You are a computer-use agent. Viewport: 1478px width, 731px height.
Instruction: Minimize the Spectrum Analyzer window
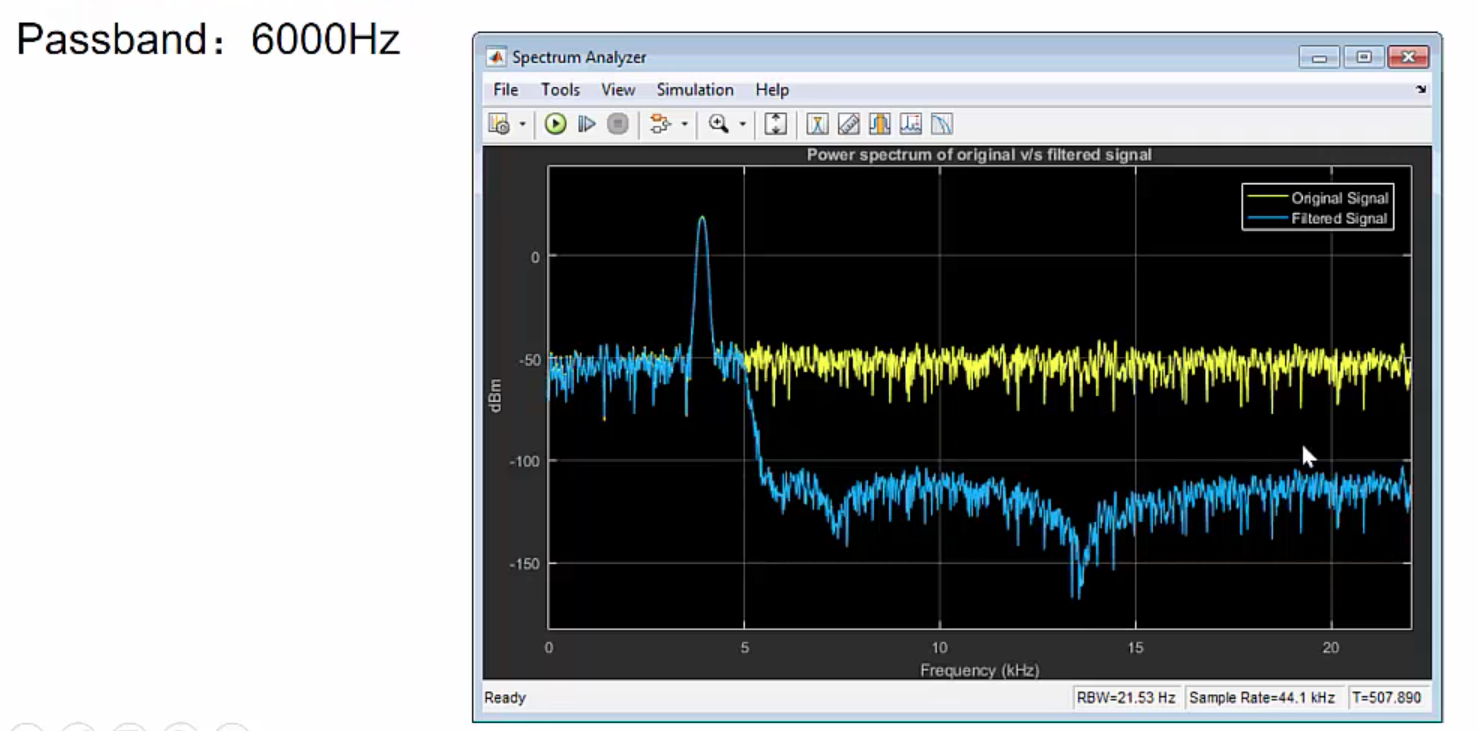pos(1319,57)
